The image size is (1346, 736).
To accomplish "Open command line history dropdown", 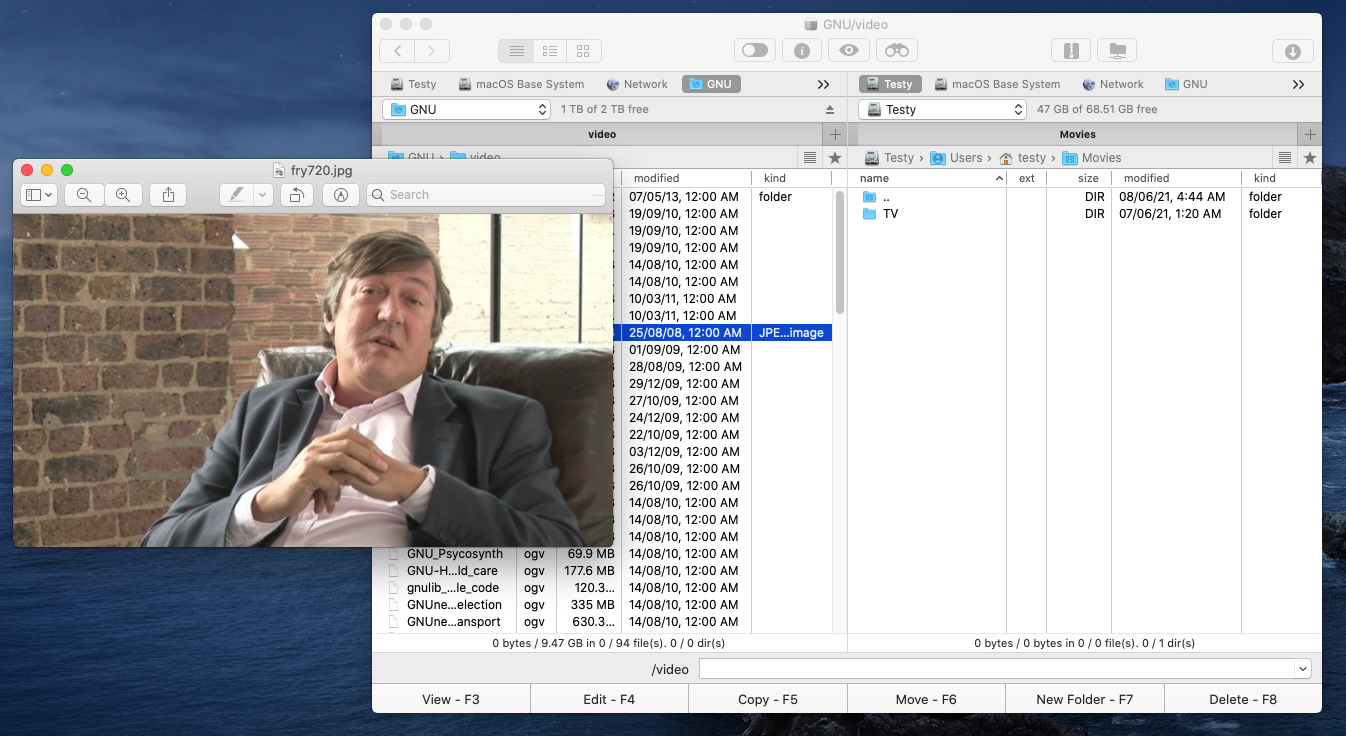I will (1303, 669).
